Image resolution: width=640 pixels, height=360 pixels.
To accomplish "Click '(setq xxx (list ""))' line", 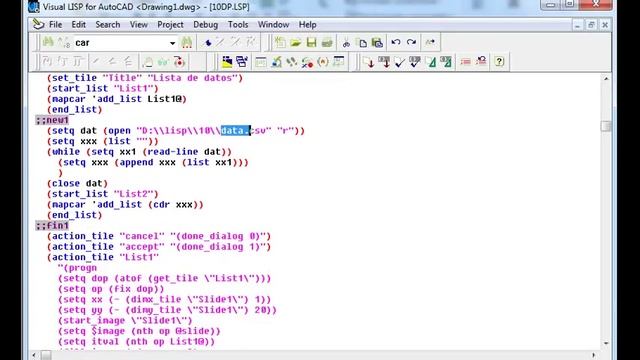I will click(102, 141).
